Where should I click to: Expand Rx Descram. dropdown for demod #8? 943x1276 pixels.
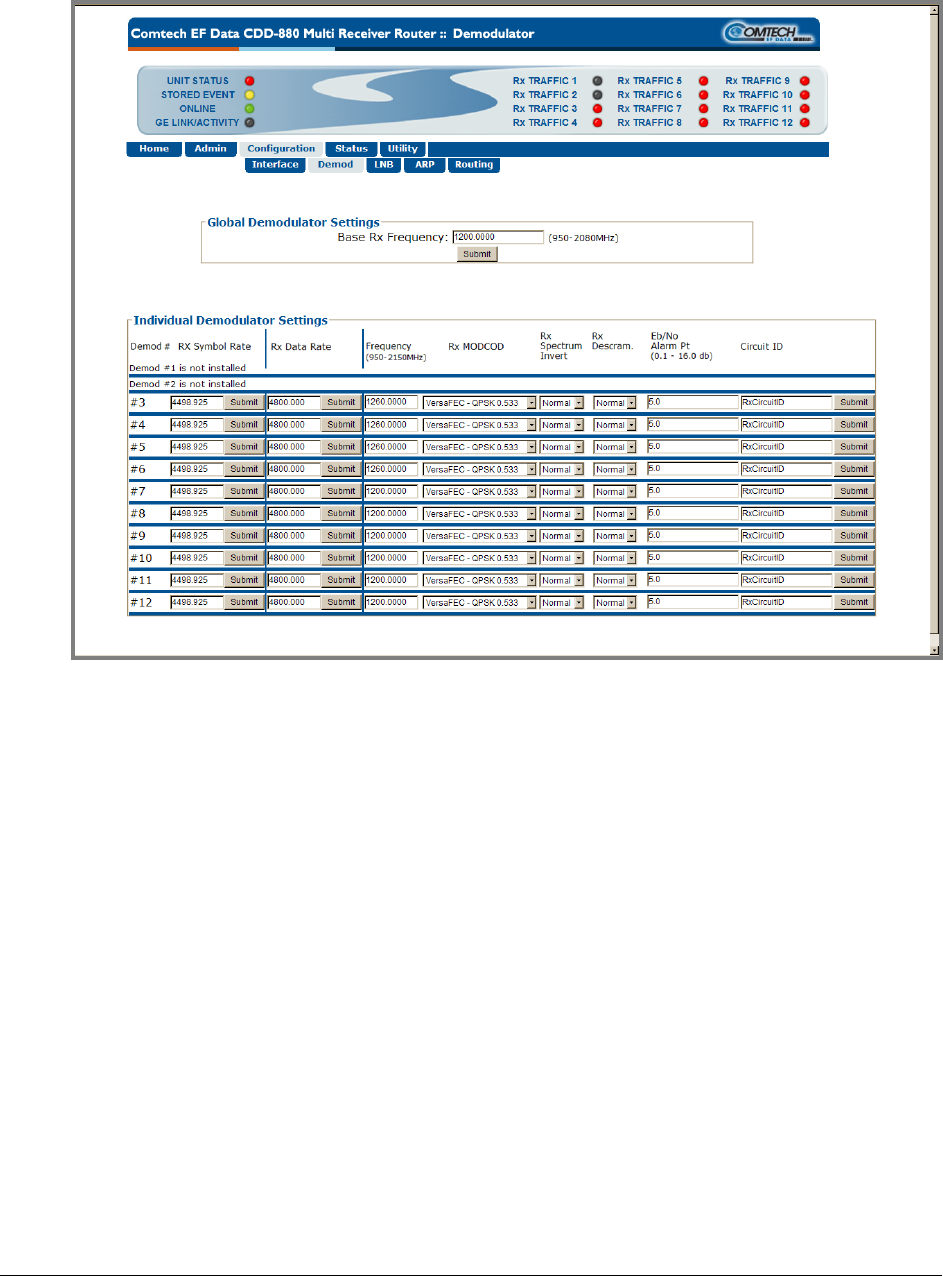[x=615, y=514]
